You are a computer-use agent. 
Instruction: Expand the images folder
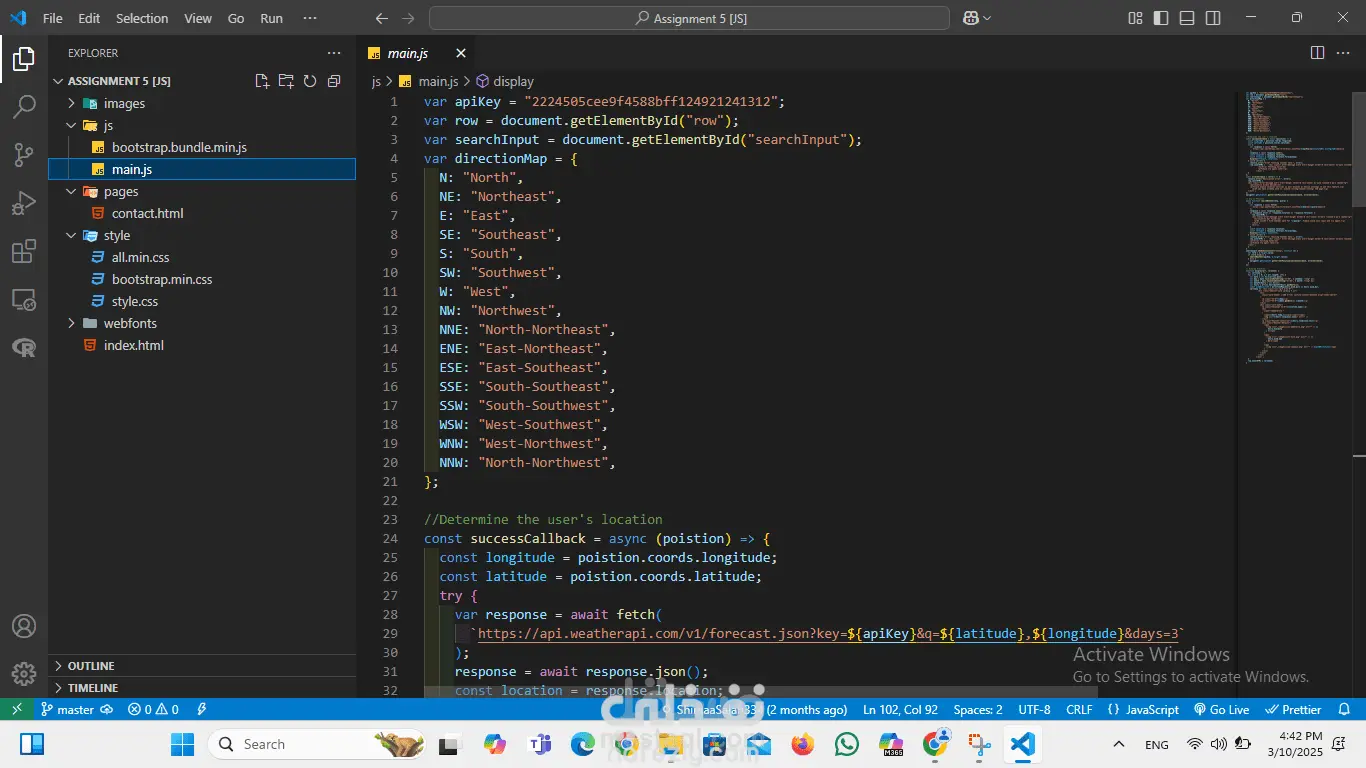[x=124, y=103]
